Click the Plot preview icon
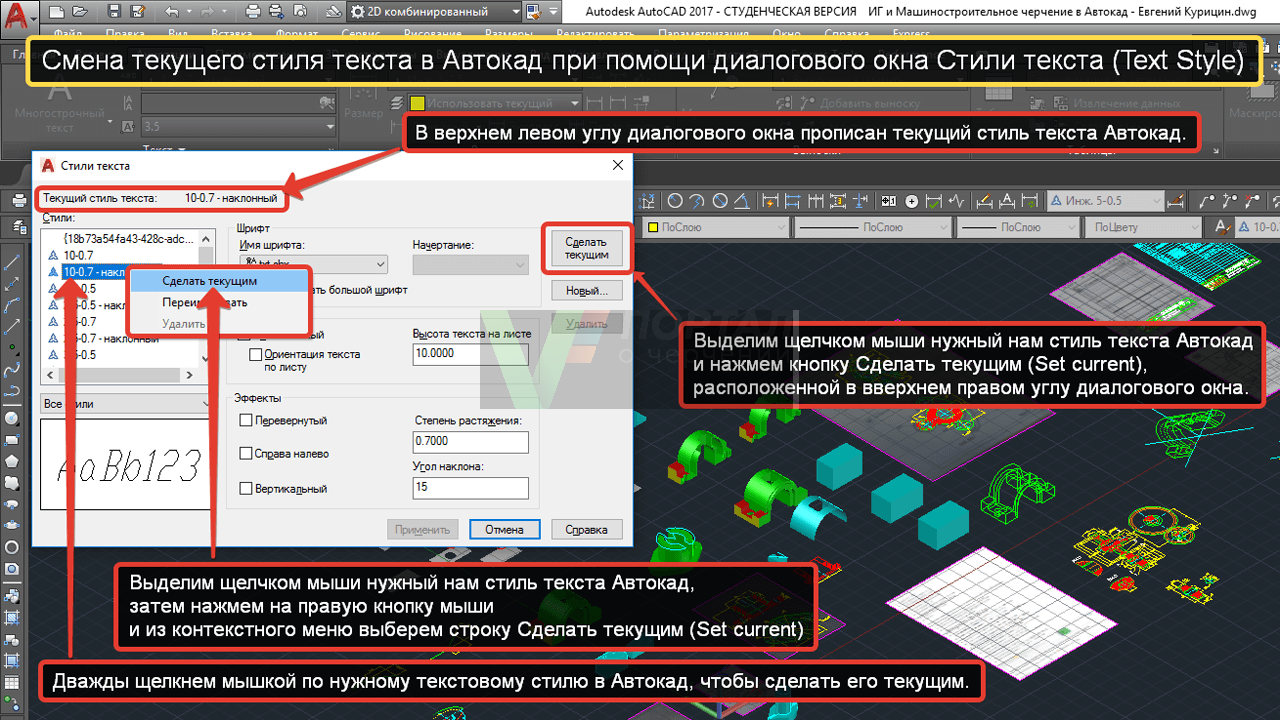This screenshot has height=720, width=1280. 299,12
